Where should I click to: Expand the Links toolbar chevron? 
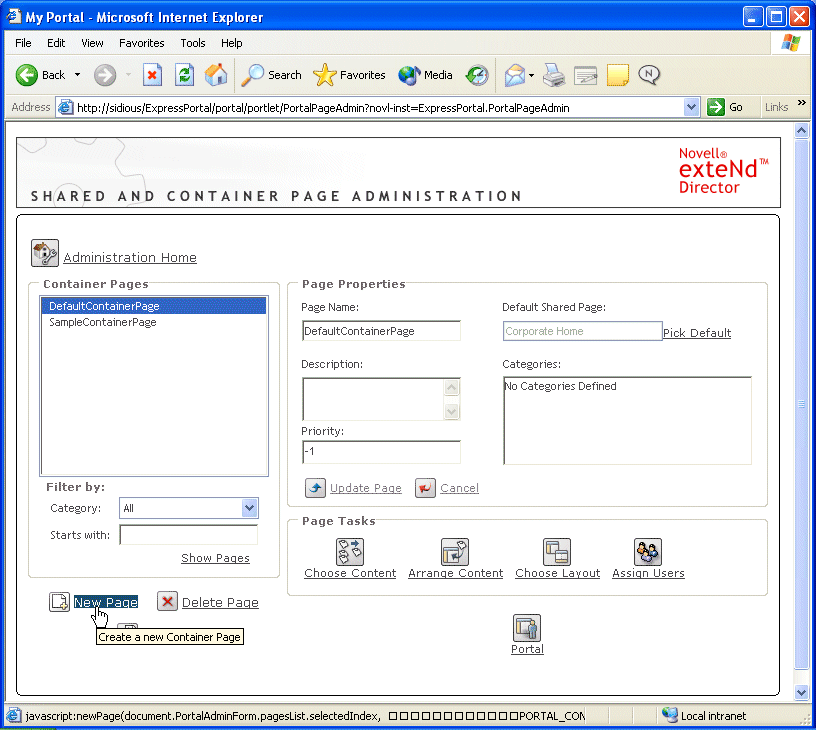pyautogui.click(x=801, y=103)
